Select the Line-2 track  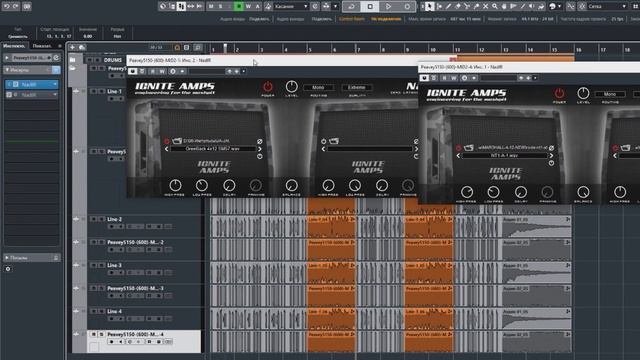tap(115, 219)
